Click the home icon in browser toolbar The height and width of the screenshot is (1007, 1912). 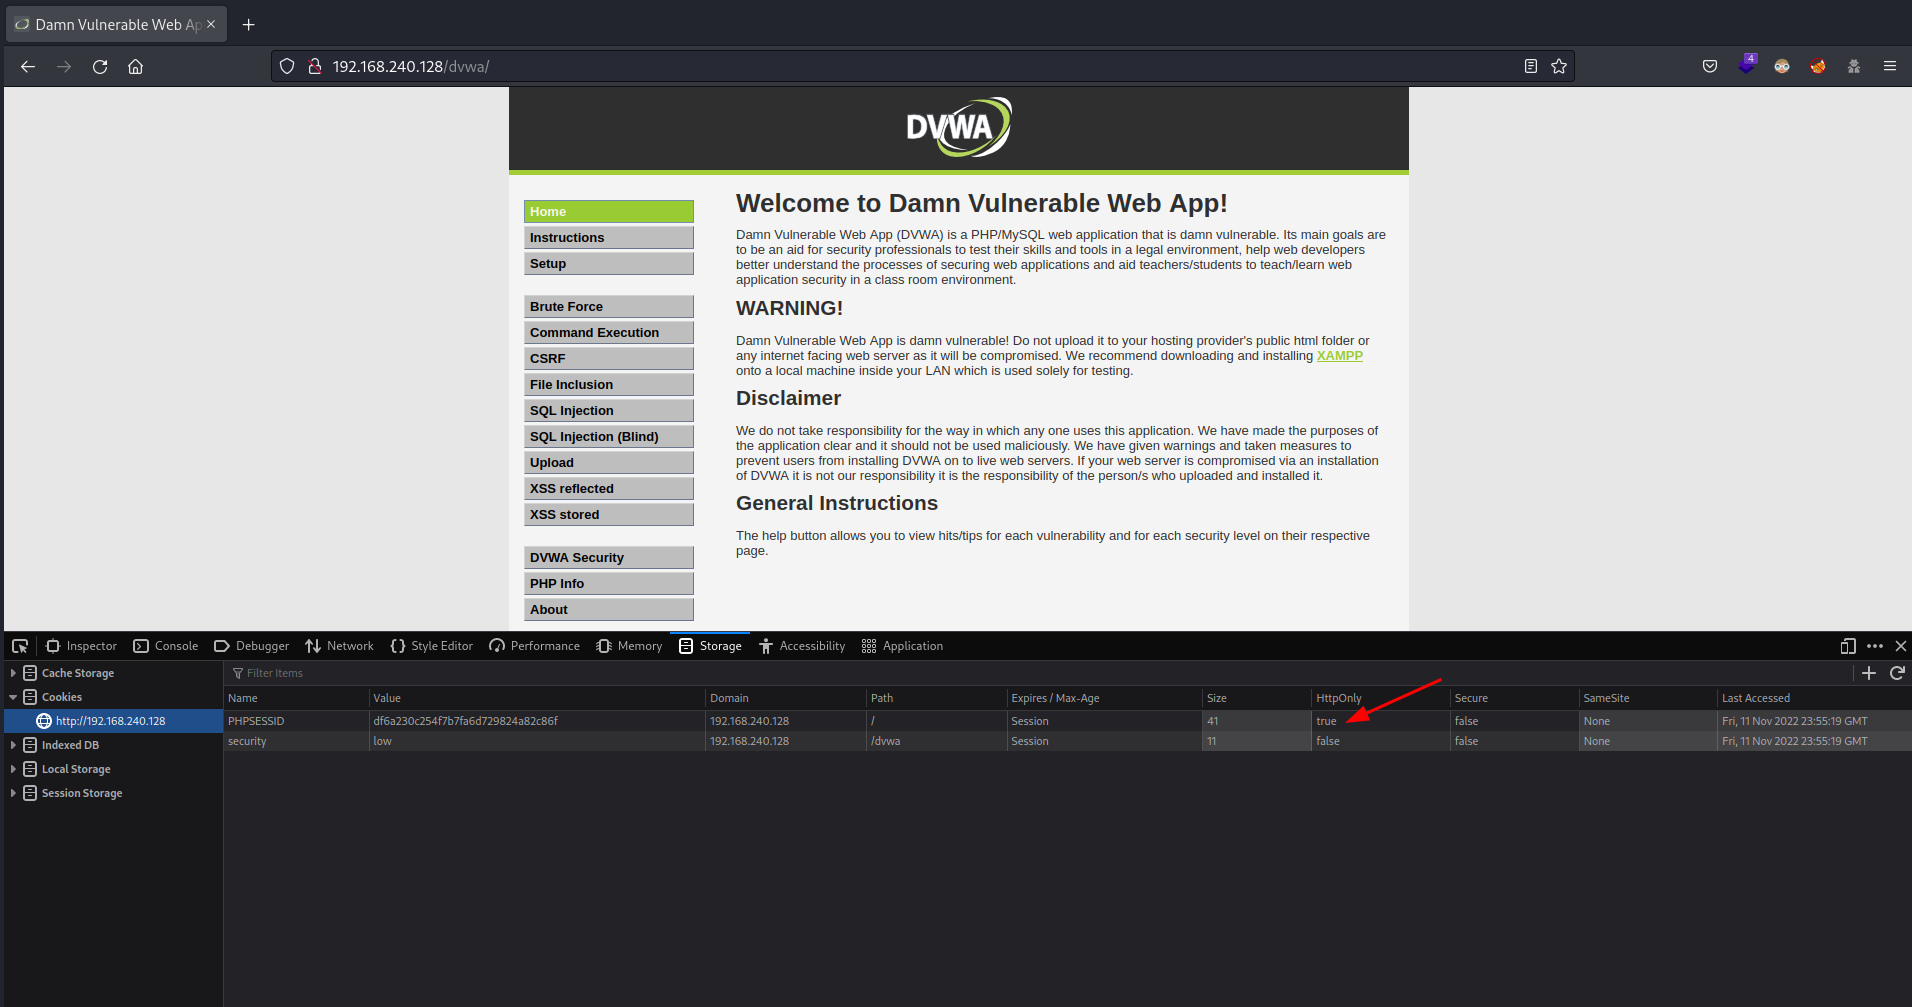click(136, 67)
